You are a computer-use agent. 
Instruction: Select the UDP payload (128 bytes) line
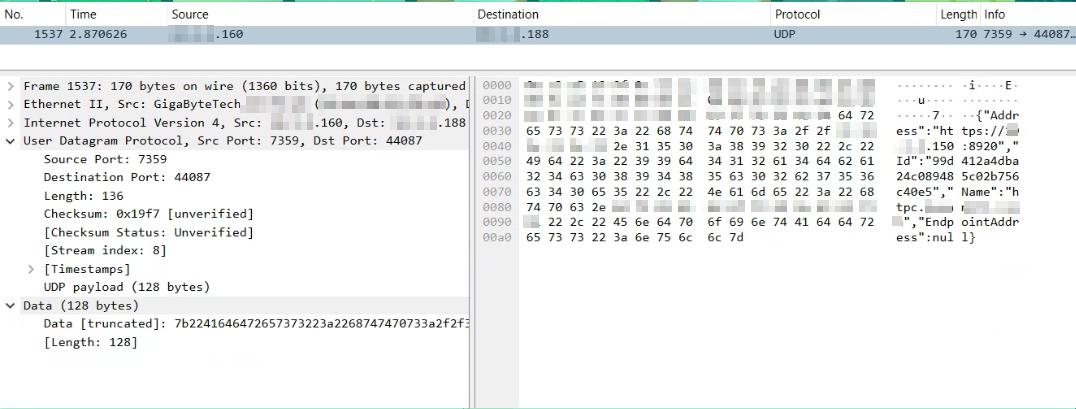126,287
